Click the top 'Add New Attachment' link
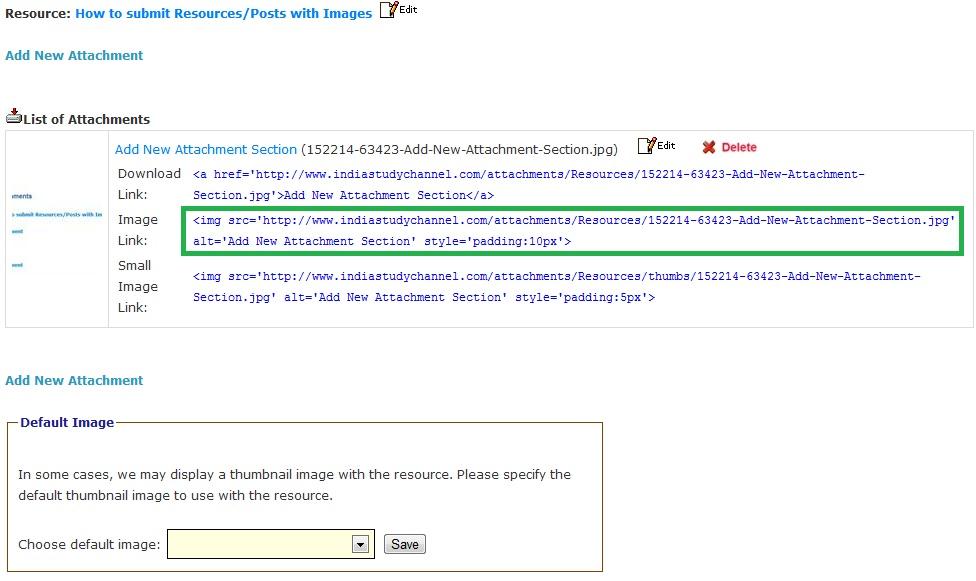 pos(74,55)
